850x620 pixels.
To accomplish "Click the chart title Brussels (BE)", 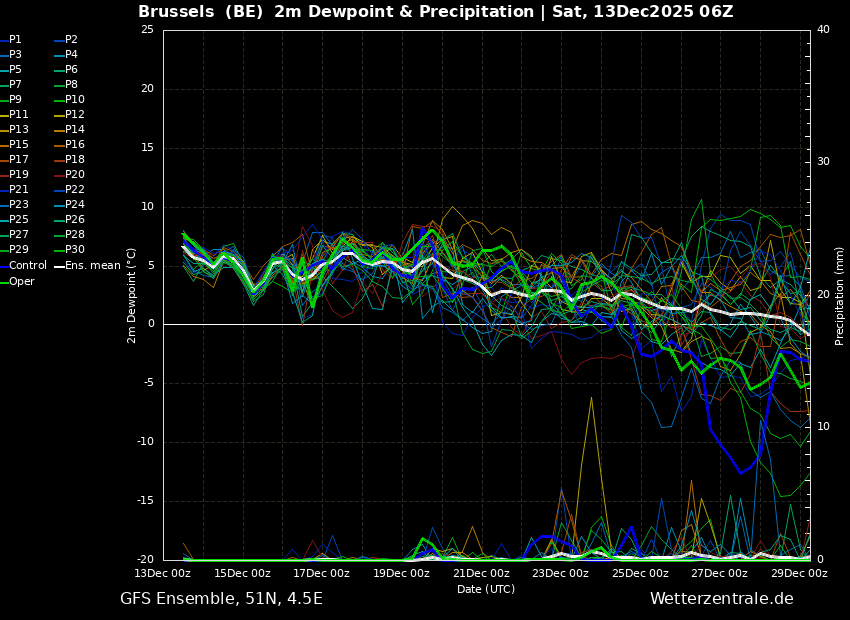I will [201, 12].
